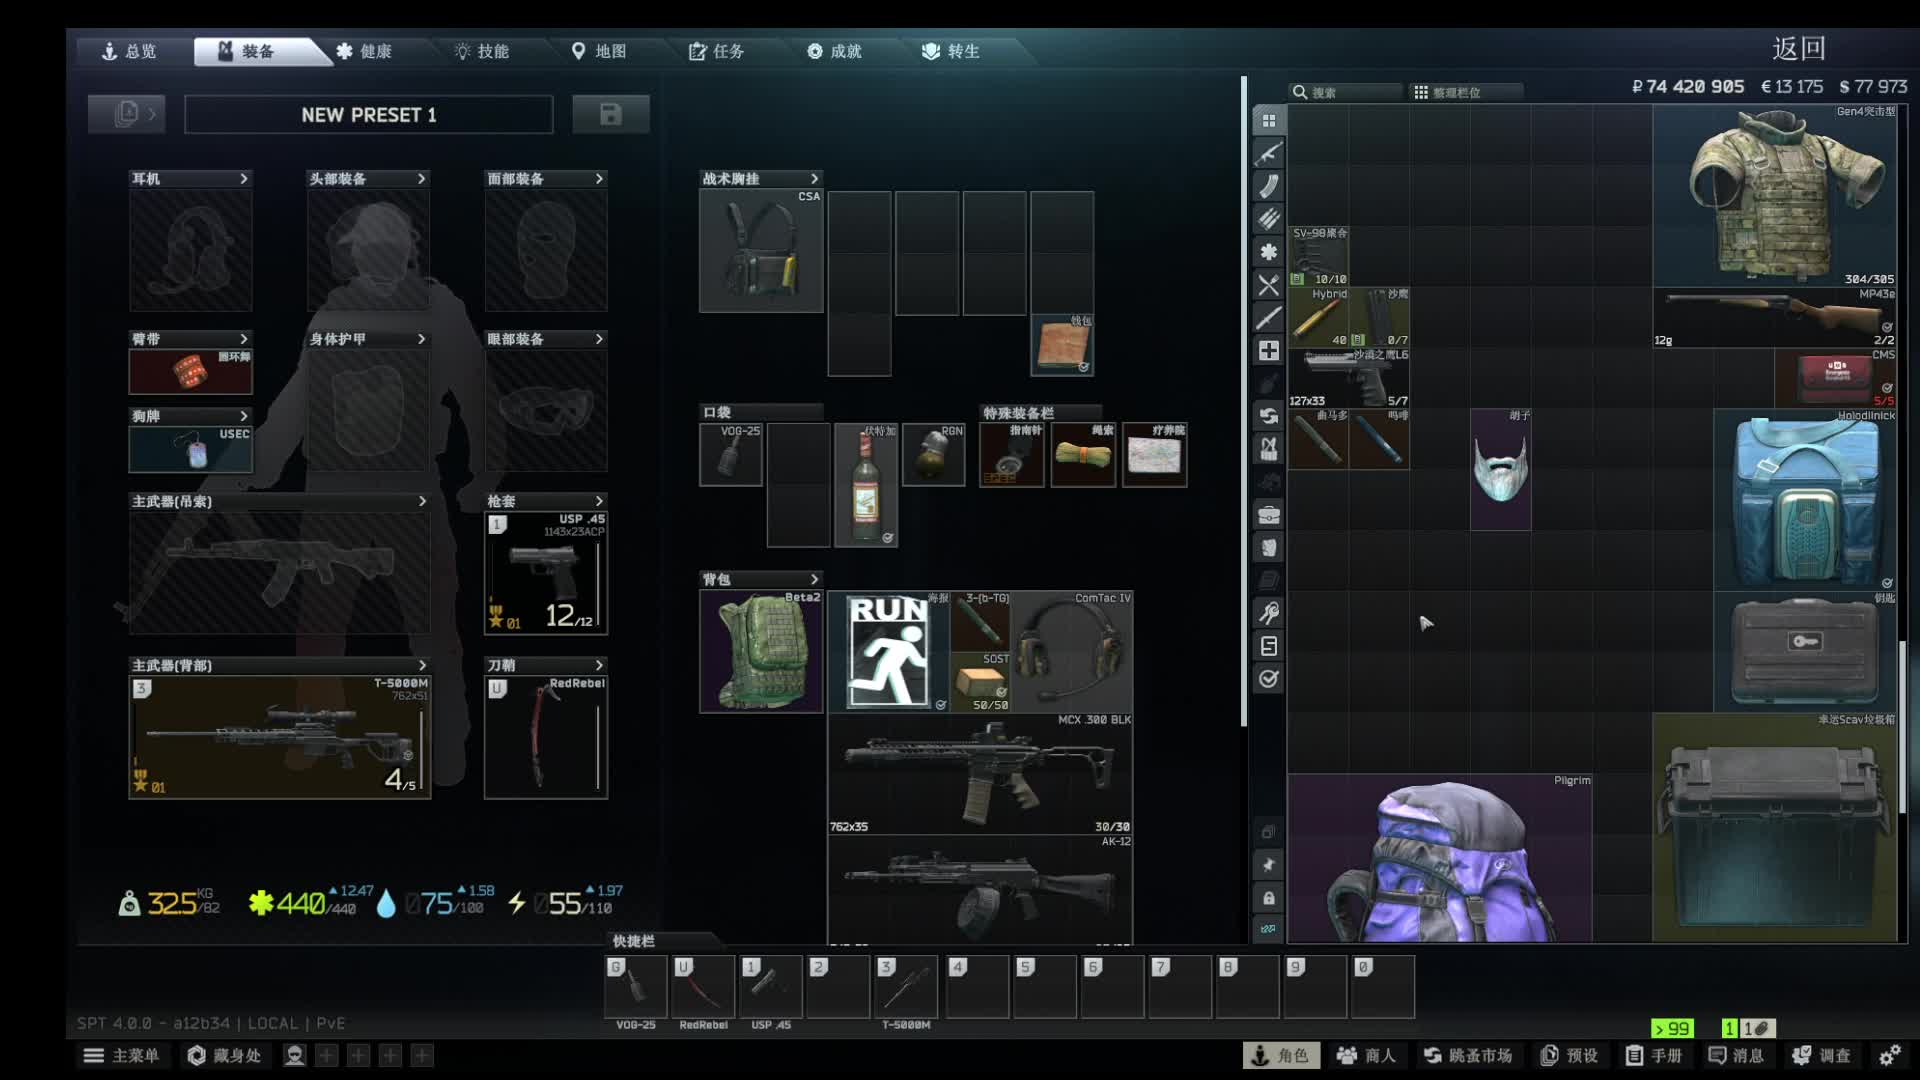
Task: Expand the 耳机 headset slot arrow
Action: pos(243,178)
